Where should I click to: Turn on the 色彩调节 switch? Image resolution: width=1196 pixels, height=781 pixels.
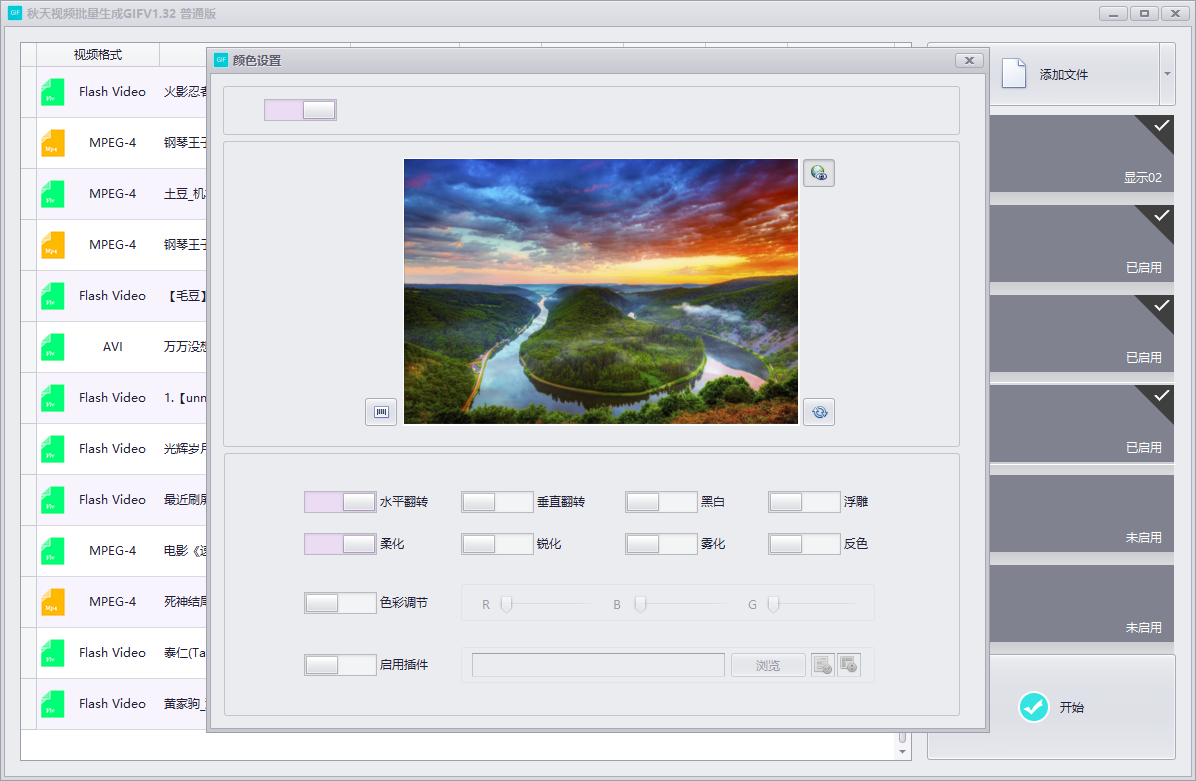pos(340,603)
